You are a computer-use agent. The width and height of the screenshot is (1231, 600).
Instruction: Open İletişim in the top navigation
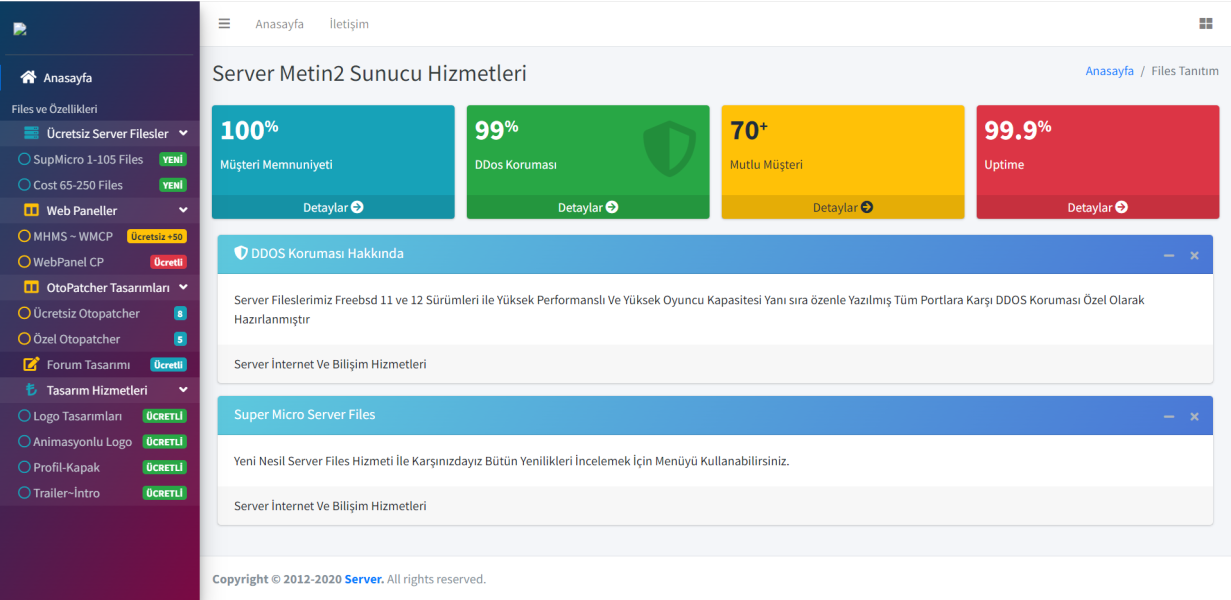click(349, 24)
